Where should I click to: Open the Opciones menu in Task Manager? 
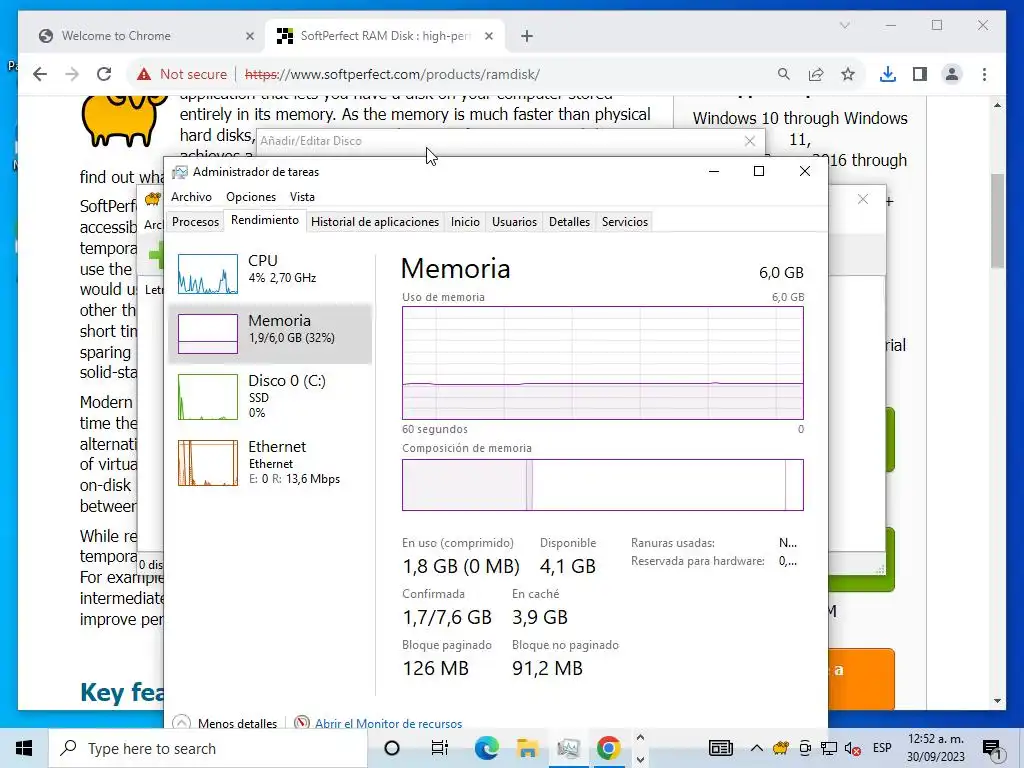251,197
